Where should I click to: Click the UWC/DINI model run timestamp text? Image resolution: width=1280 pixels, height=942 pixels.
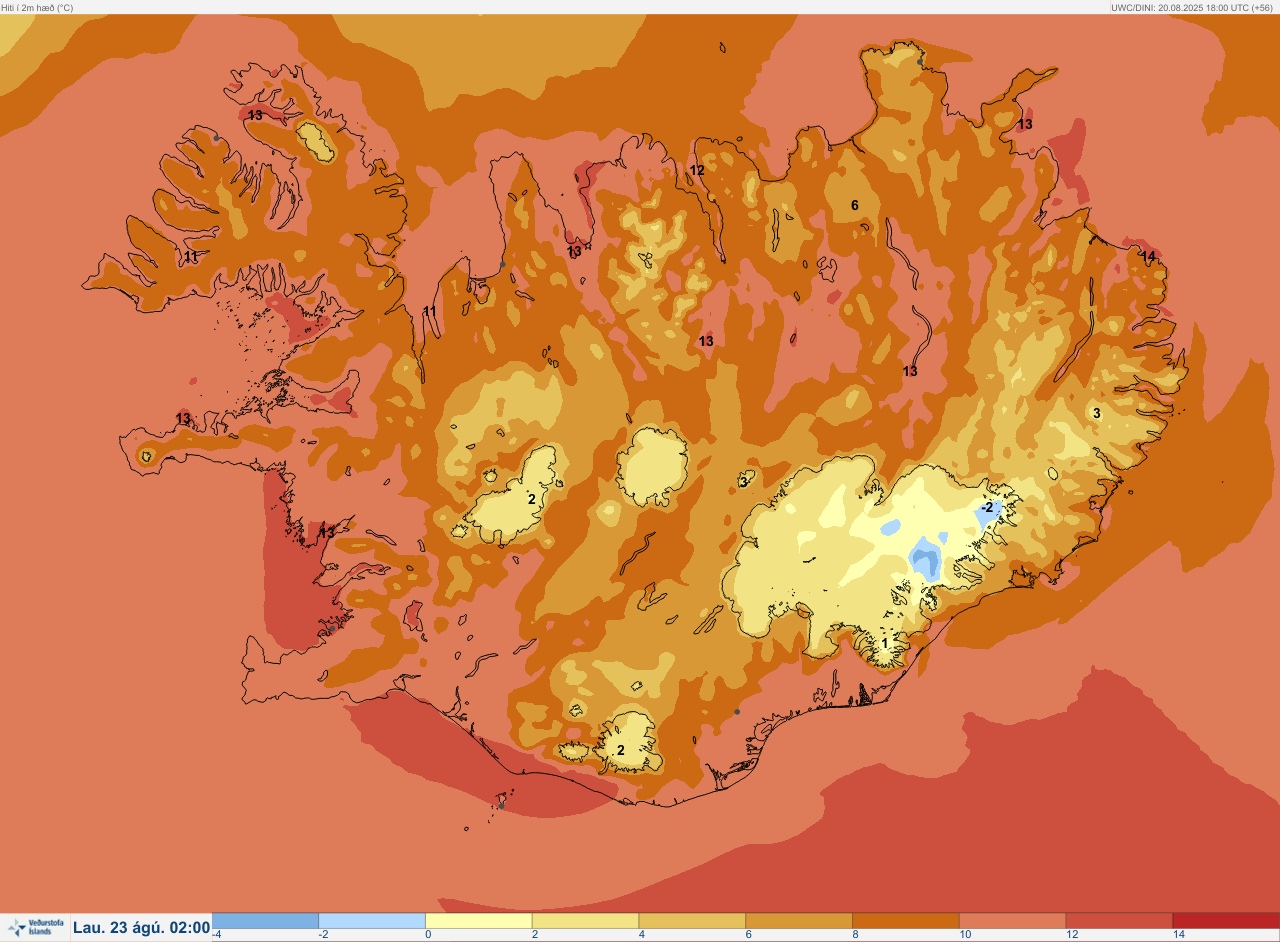coord(1194,7)
